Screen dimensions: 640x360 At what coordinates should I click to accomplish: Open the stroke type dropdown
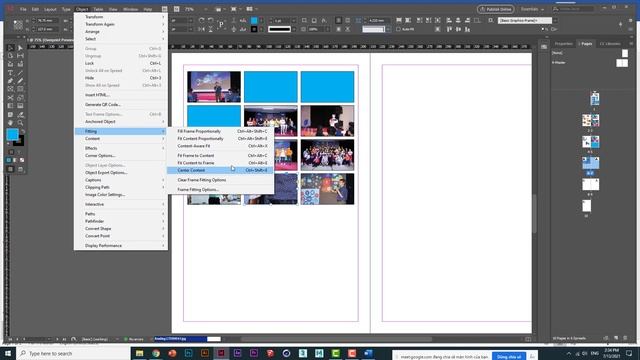click(x=294, y=29)
